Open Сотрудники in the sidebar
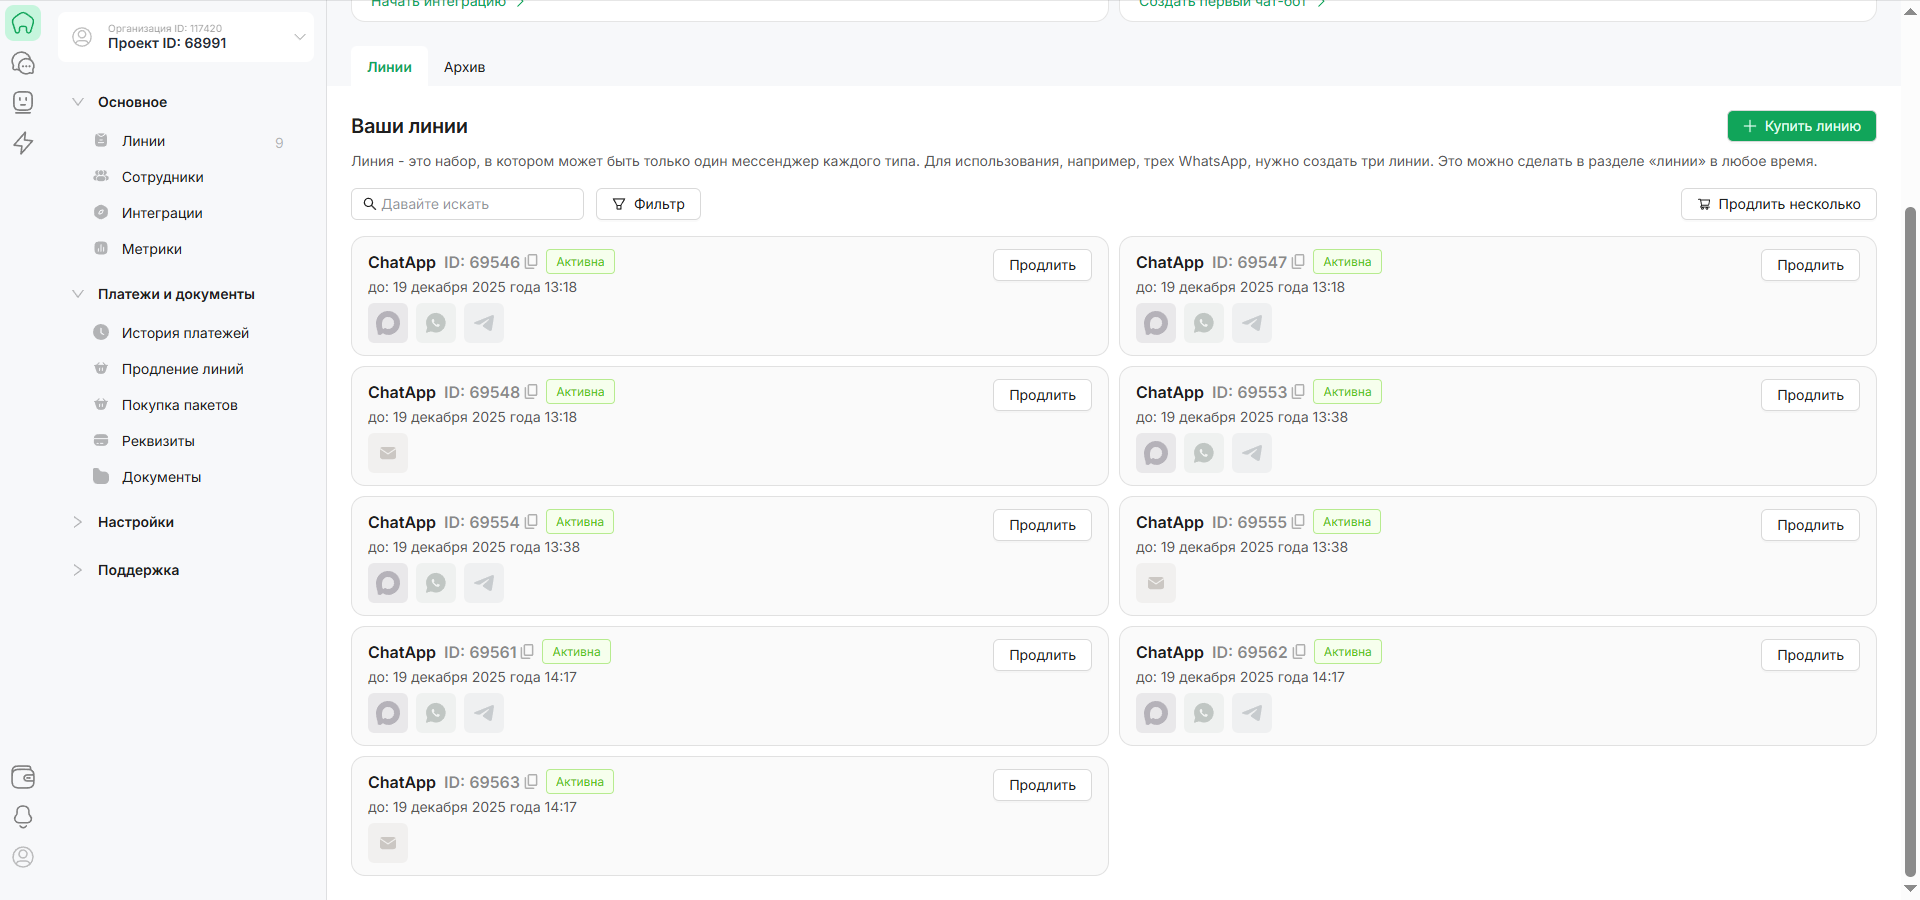Image resolution: width=1920 pixels, height=900 pixels. (162, 177)
